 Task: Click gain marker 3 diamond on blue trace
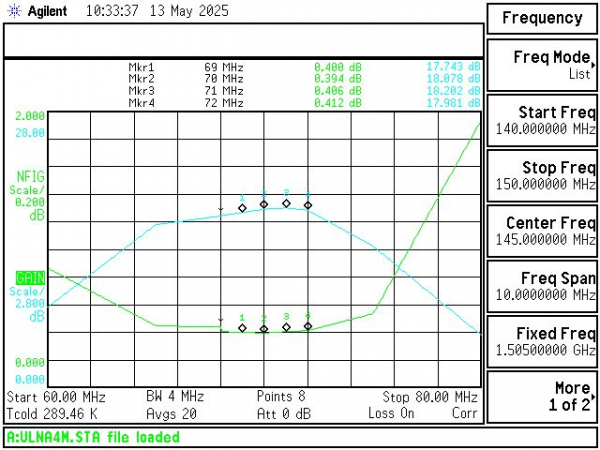(286, 203)
